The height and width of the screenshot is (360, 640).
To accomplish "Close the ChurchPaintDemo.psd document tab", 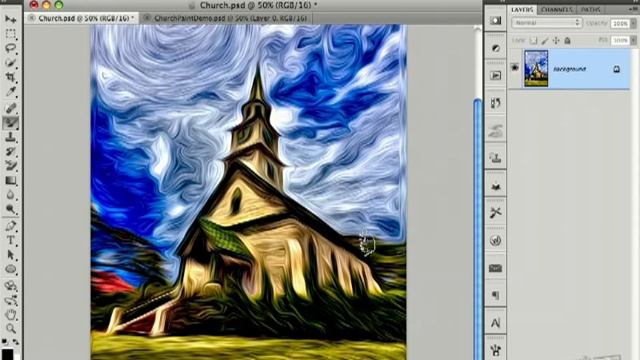I will (147, 18).
